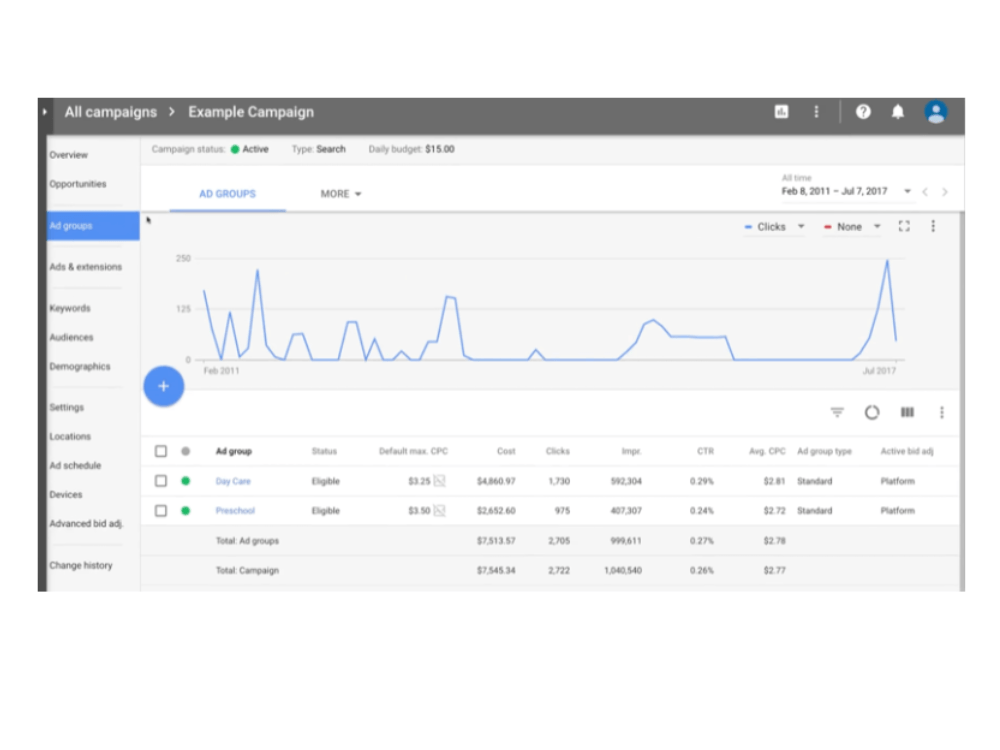This screenshot has height=750, width=1000.
Task: Click the blue plus add button
Action: coord(164,386)
